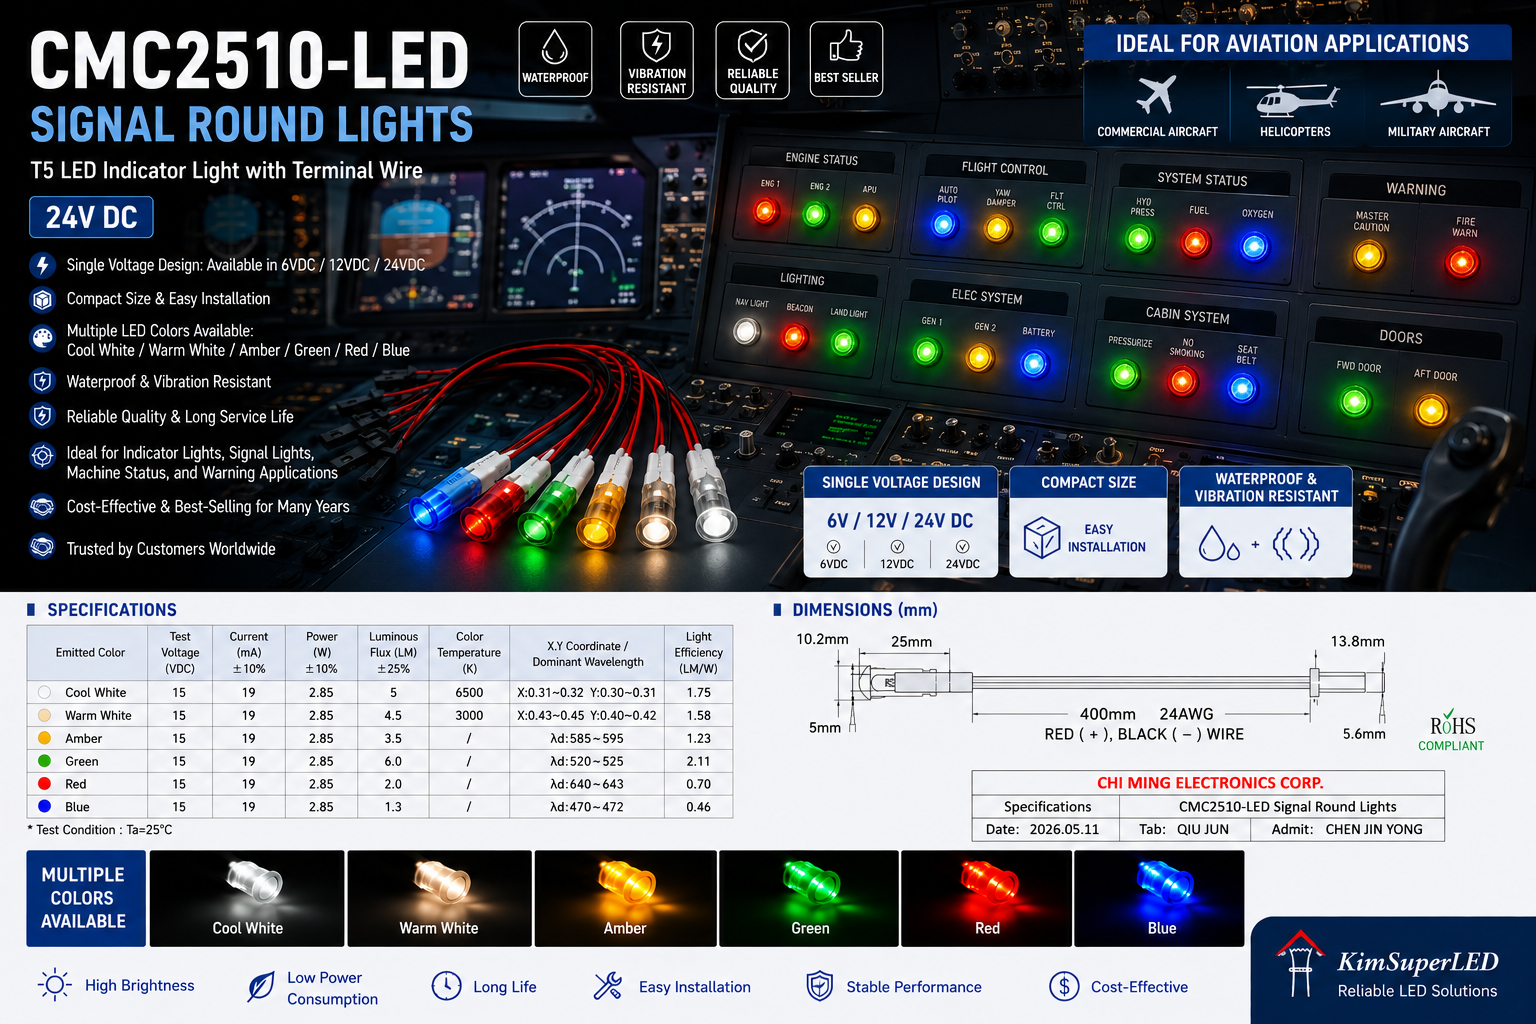
Task: Click the Multiple Colors Available banner
Action: pyautogui.click(x=86, y=898)
